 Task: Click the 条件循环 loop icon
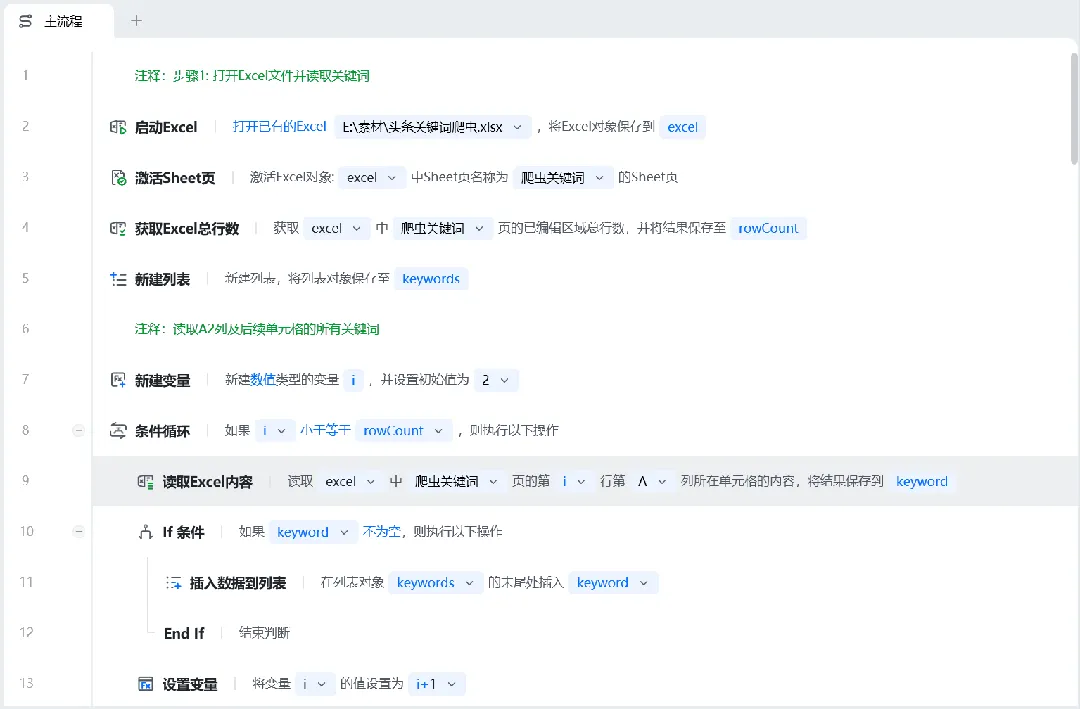[x=118, y=431]
